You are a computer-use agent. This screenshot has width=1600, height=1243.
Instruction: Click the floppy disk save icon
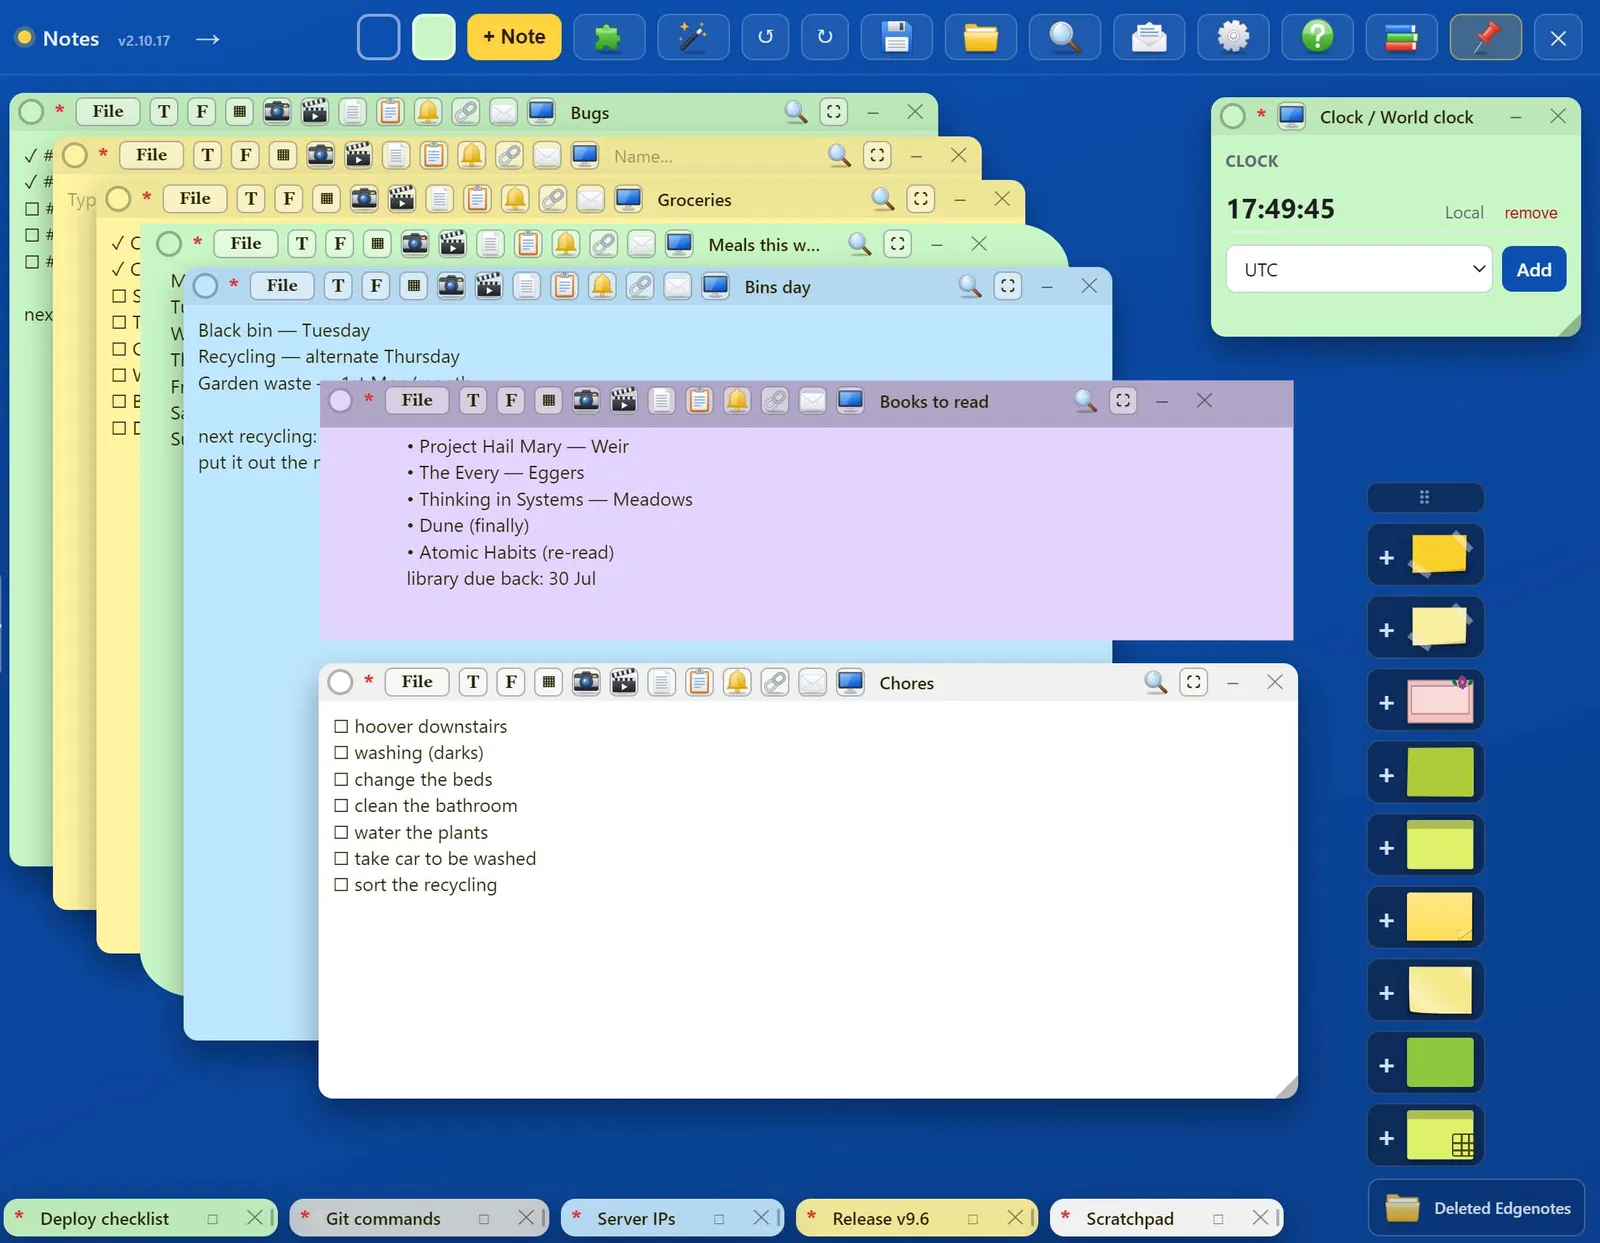point(897,38)
